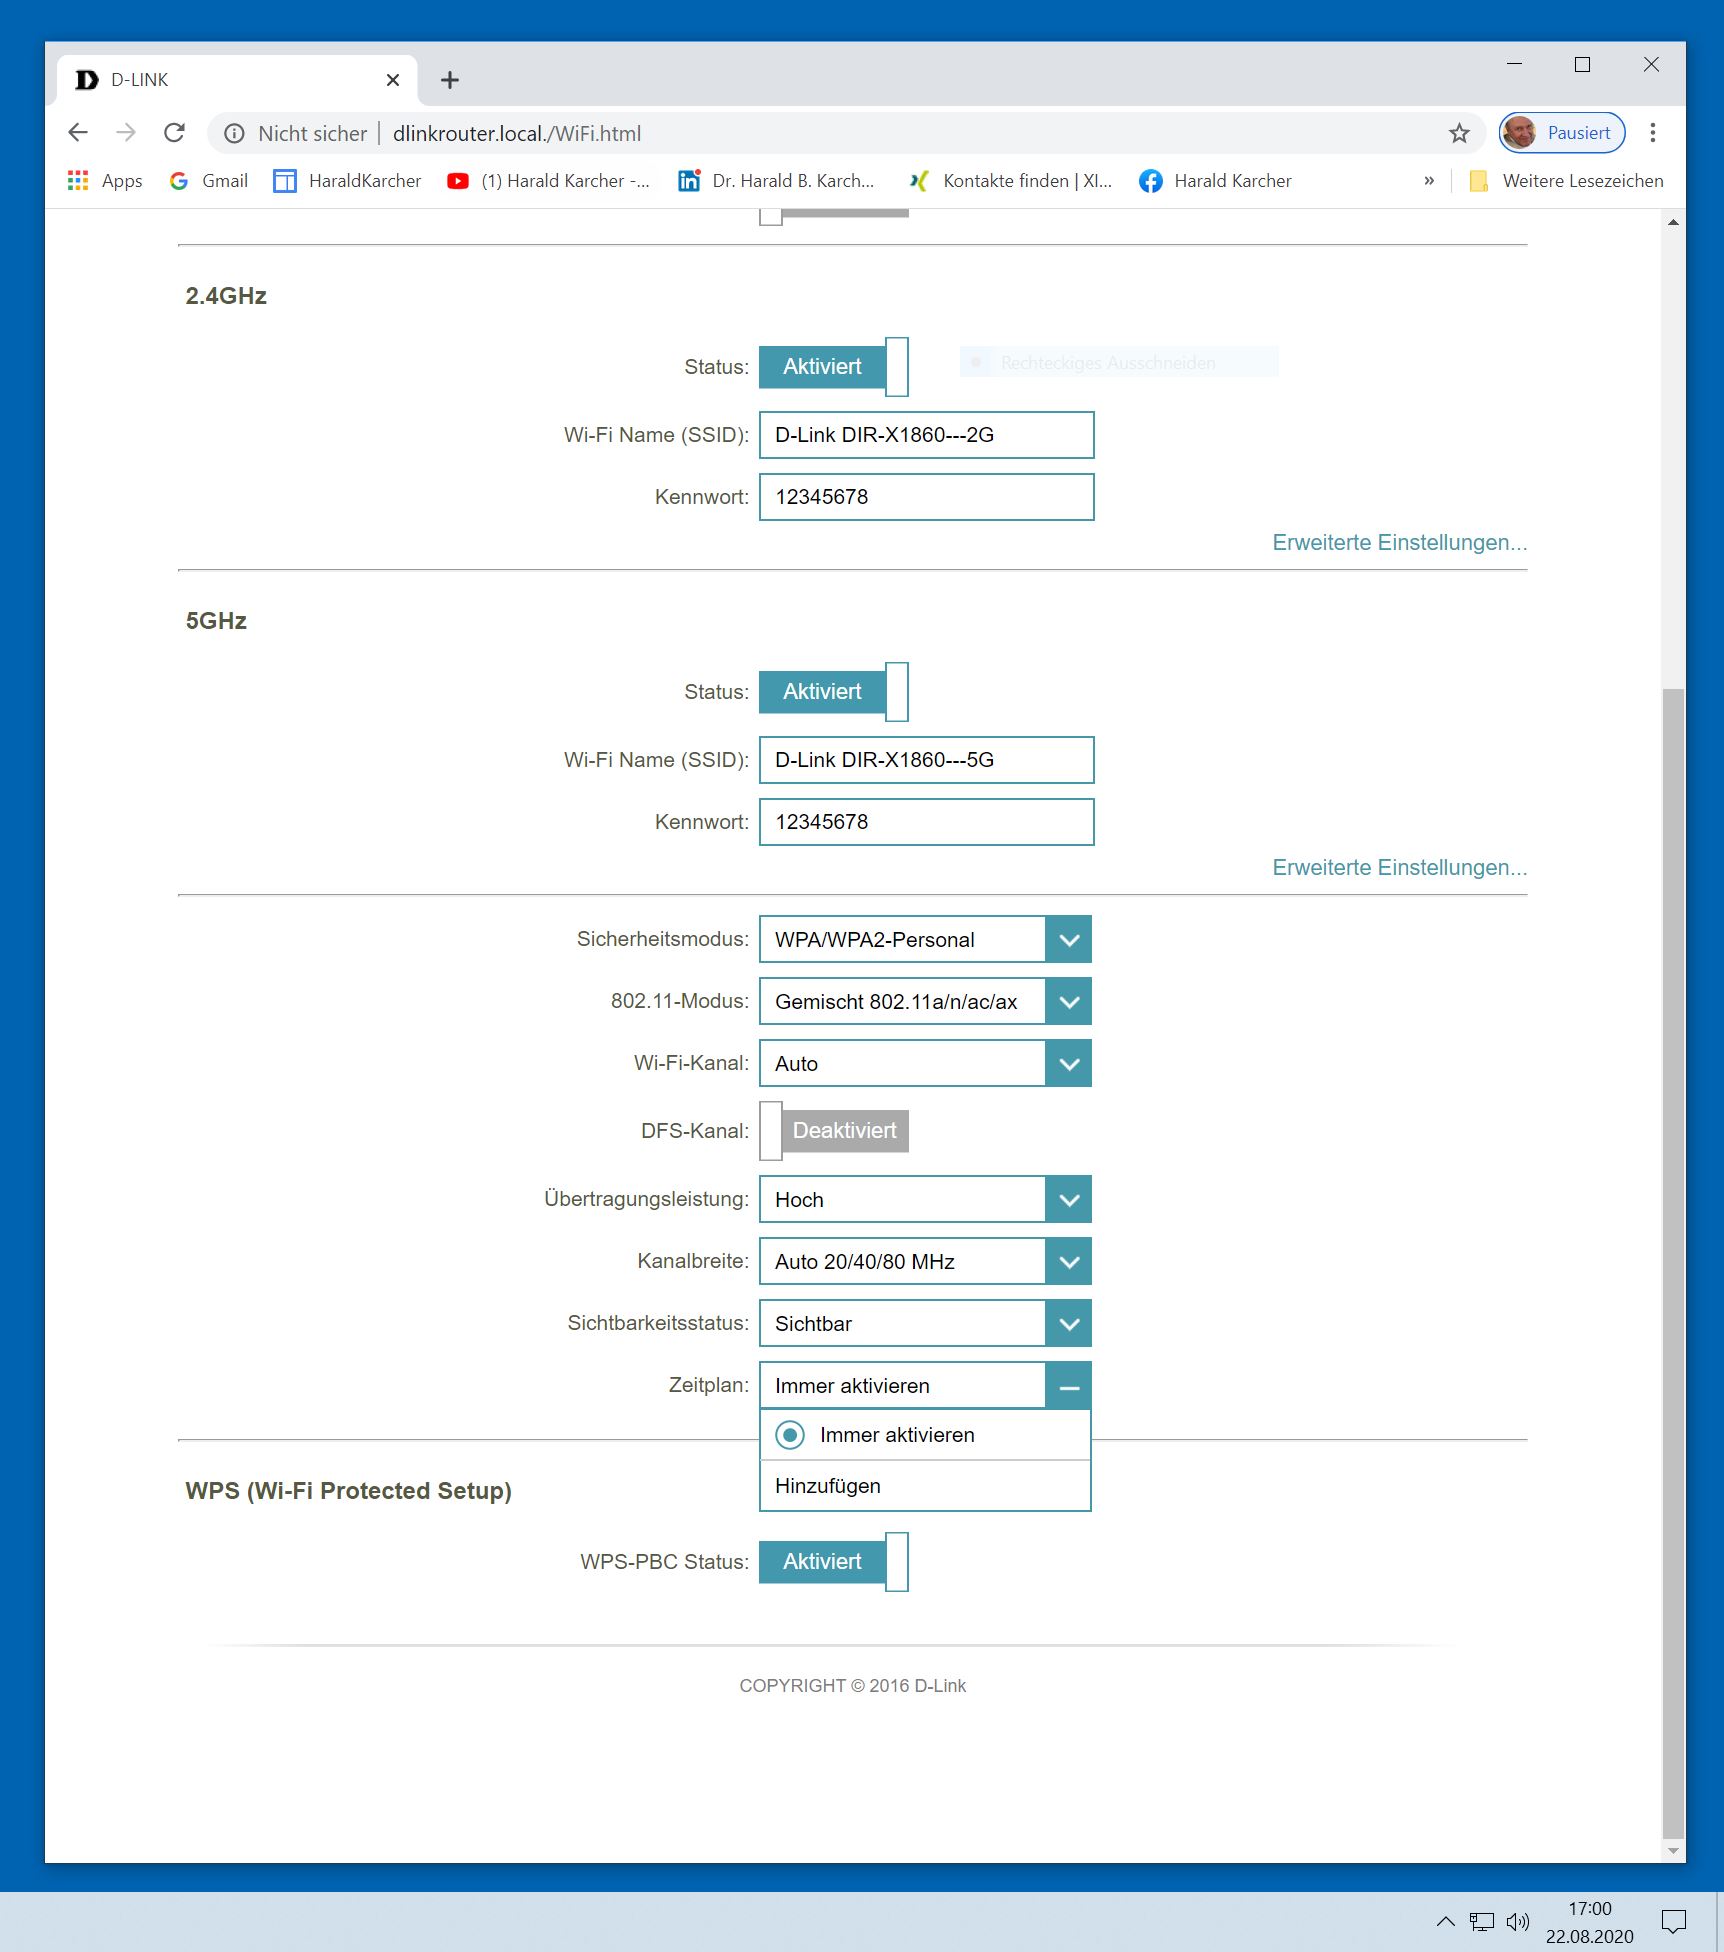
Task: Switch to the D-LINK browser tab
Action: coord(236,80)
